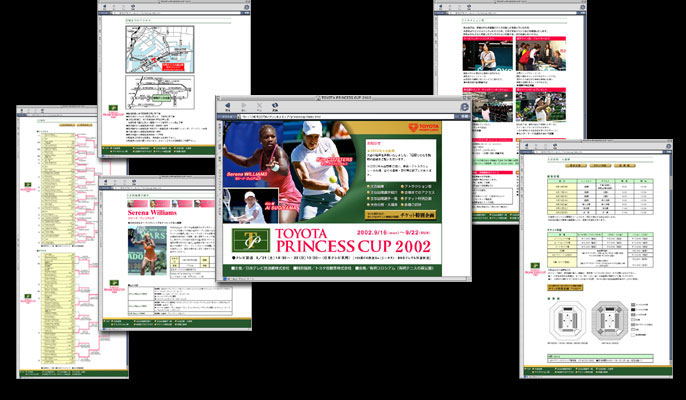Click Refresh icon in front browser toolbar

[x=274, y=106]
